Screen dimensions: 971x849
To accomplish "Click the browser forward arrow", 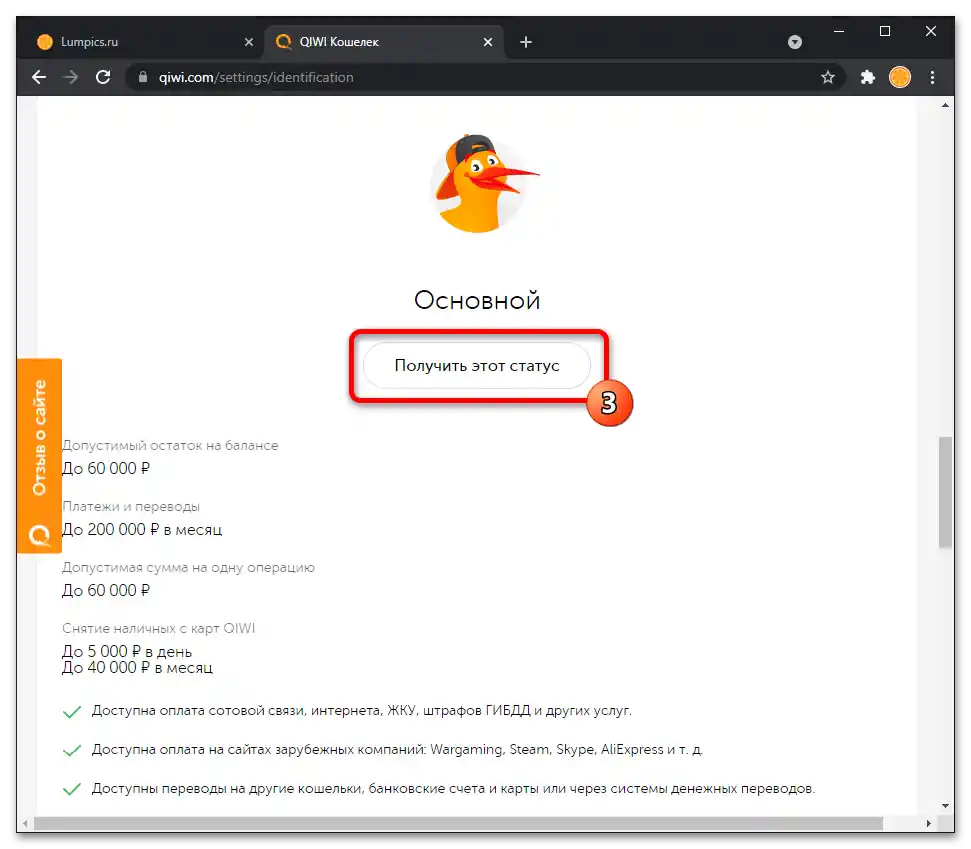I will 71,77.
